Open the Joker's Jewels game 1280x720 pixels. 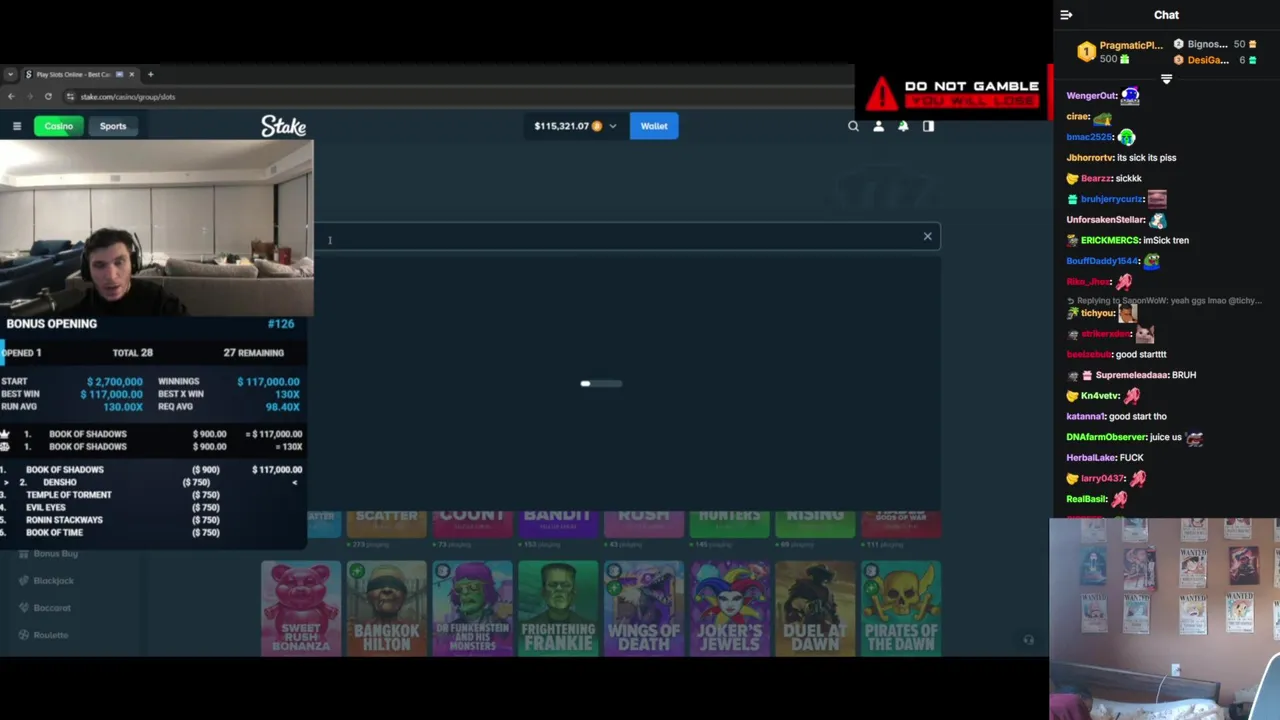coord(729,608)
